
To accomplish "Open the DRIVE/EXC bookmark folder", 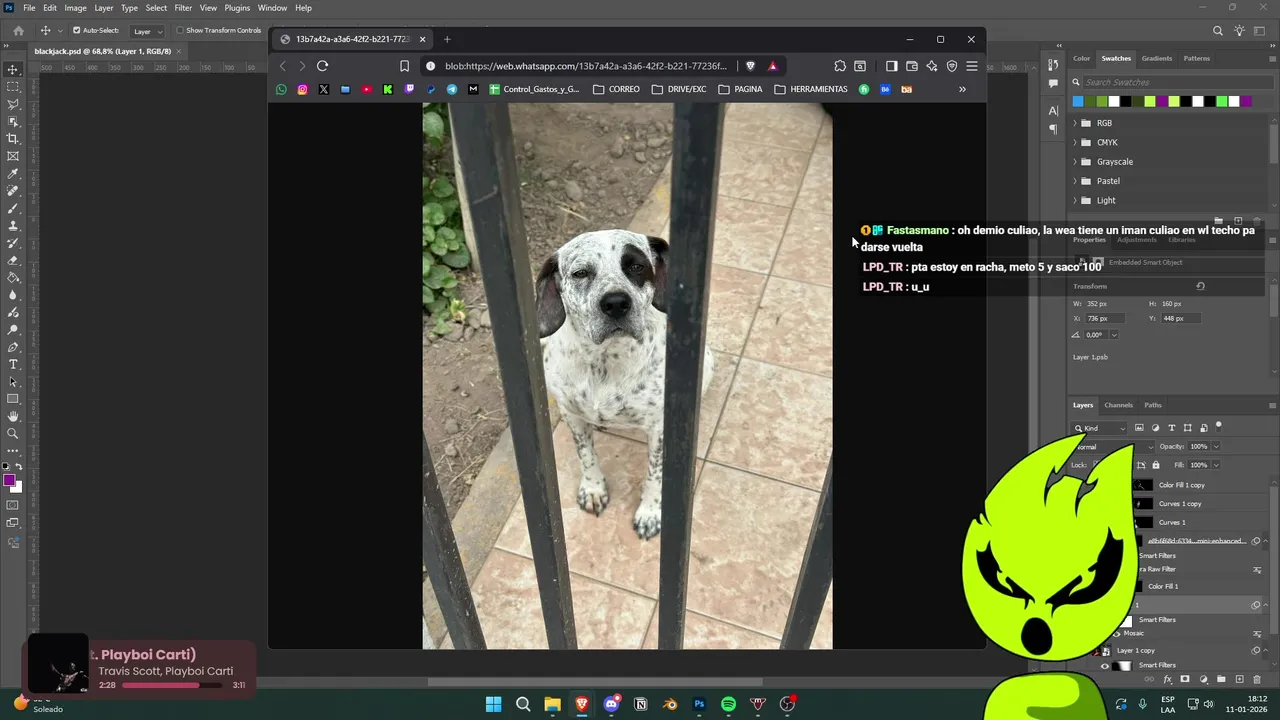I will pyautogui.click(x=679, y=89).
